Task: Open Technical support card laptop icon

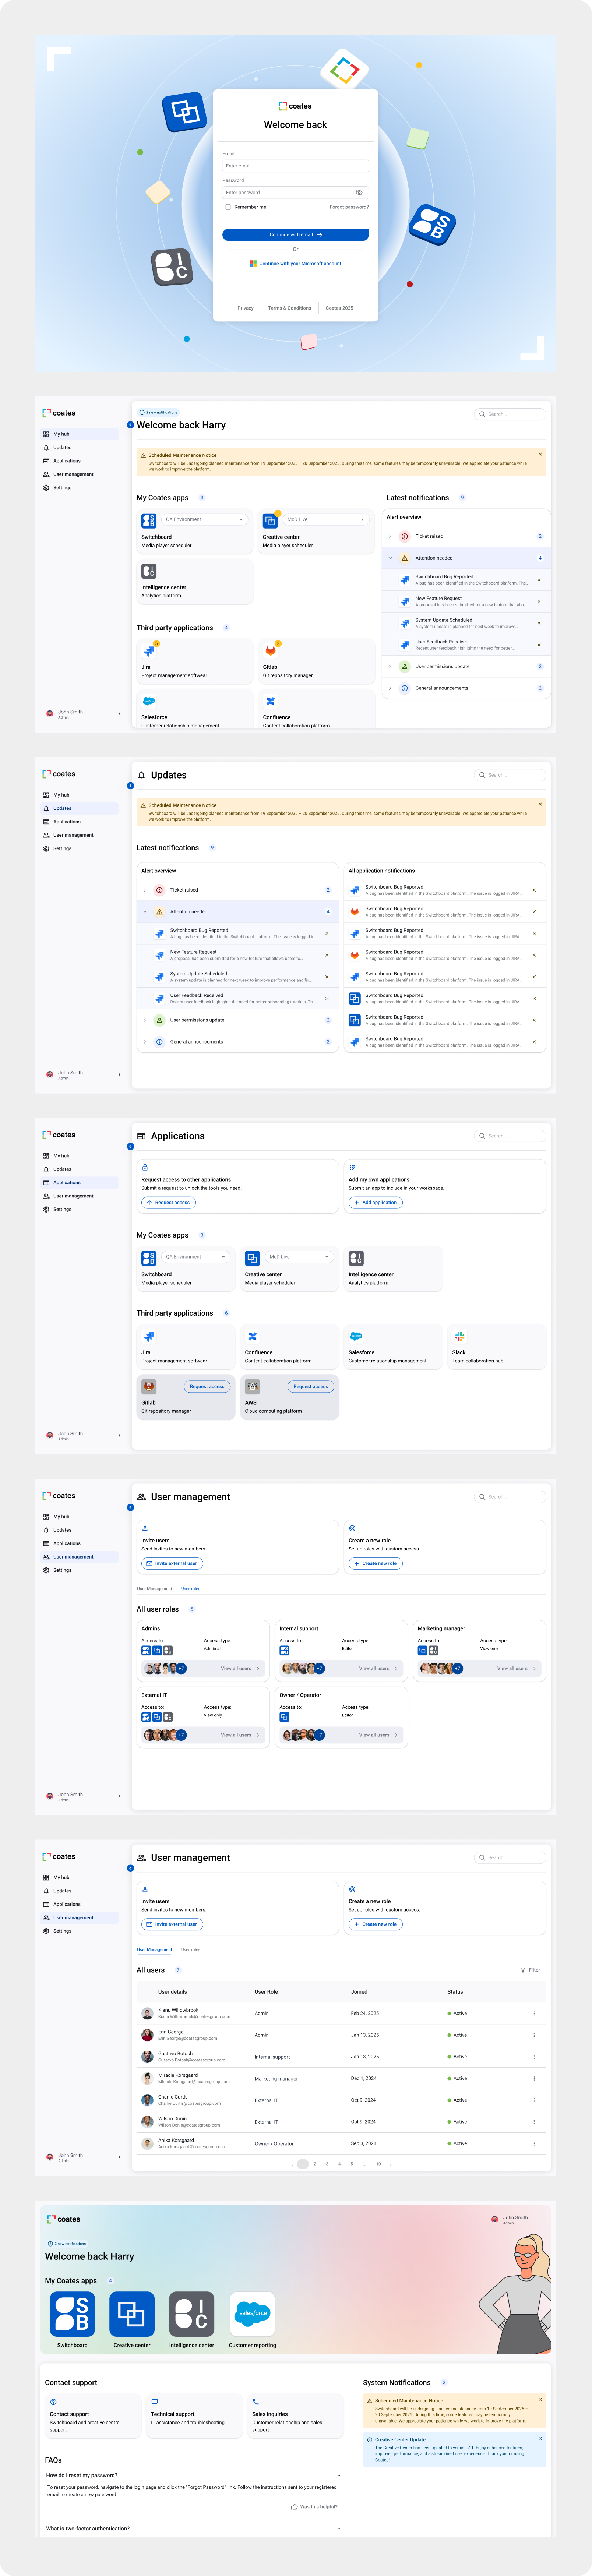Action: tap(155, 2401)
